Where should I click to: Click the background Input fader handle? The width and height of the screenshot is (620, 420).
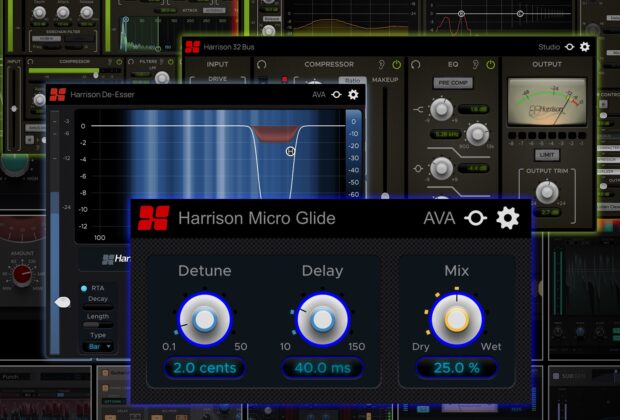(x=14, y=108)
